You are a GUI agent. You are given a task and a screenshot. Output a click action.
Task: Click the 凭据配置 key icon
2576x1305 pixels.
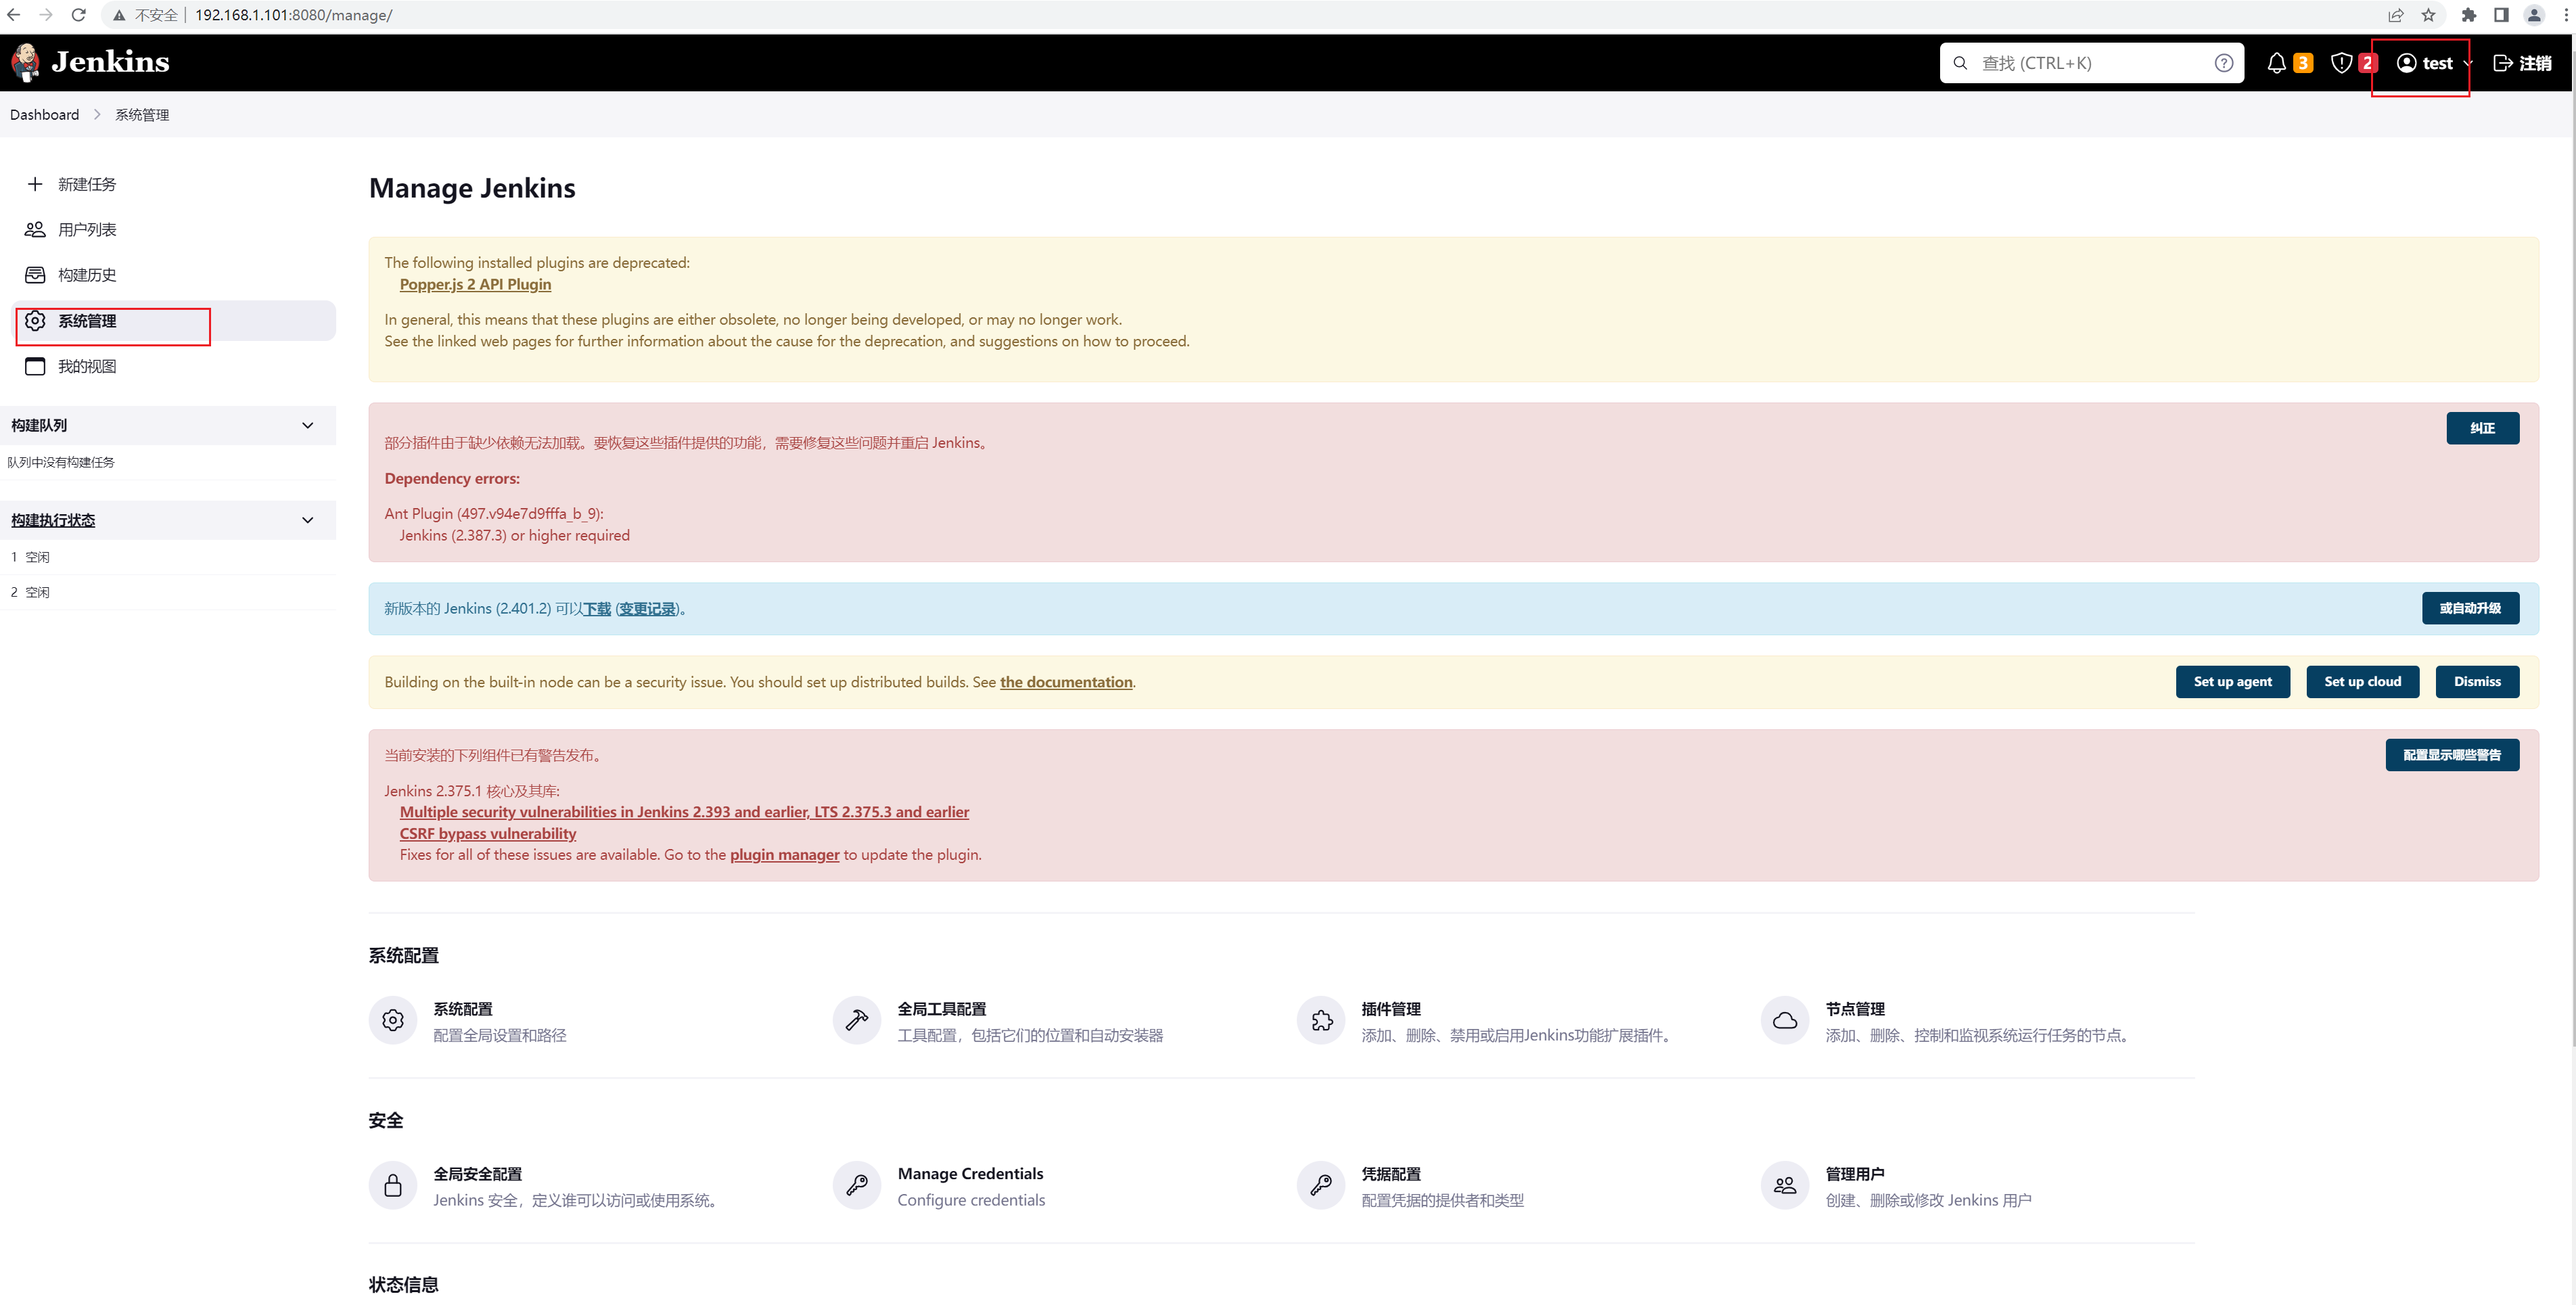point(1321,1185)
